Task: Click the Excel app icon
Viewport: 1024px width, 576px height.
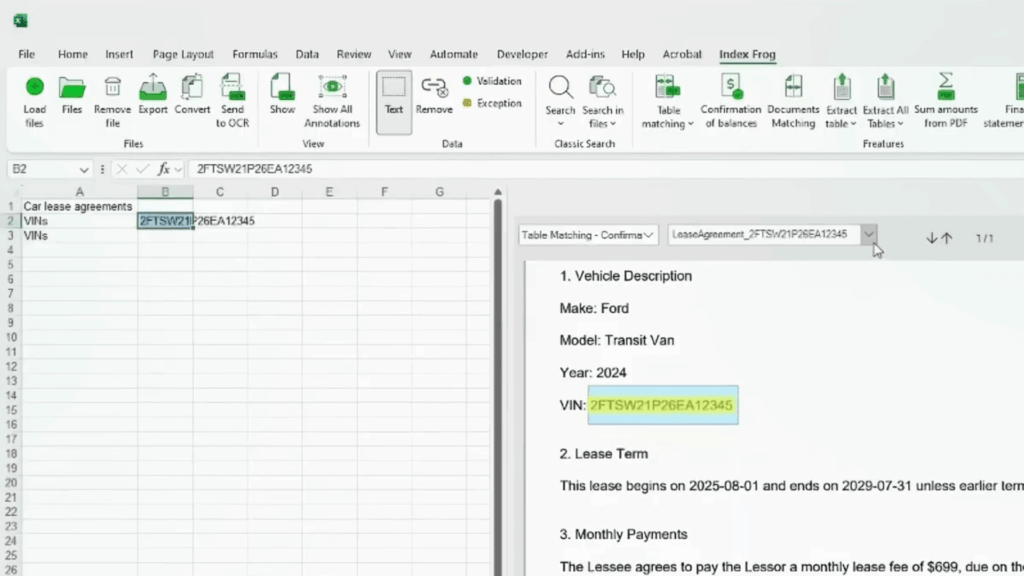Action: (x=20, y=21)
